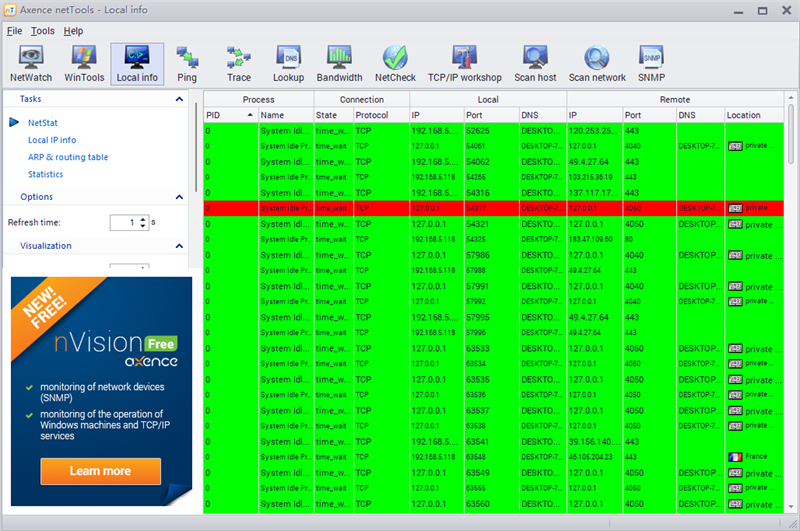This screenshot has height=531, width=800.
Task: Launch the Trace tool
Action: (x=239, y=64)
